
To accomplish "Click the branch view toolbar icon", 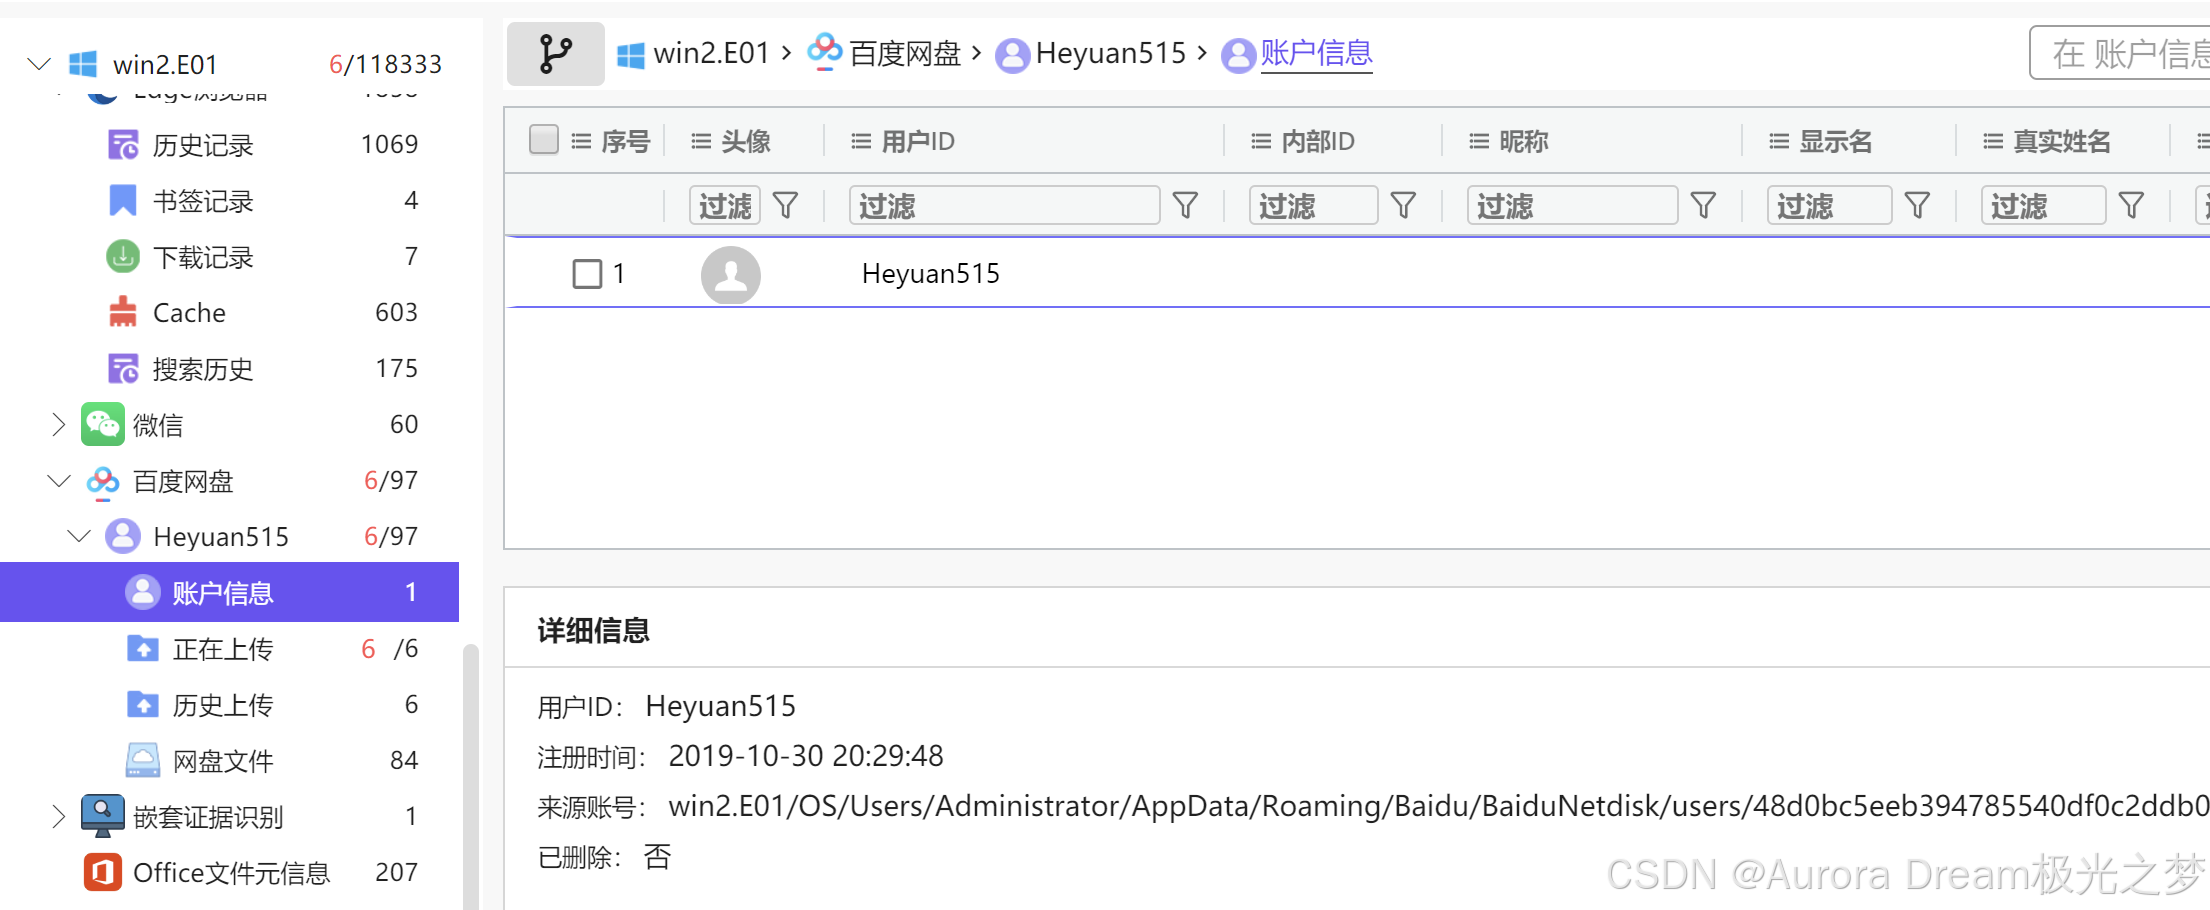I will (x=555, y=54).
